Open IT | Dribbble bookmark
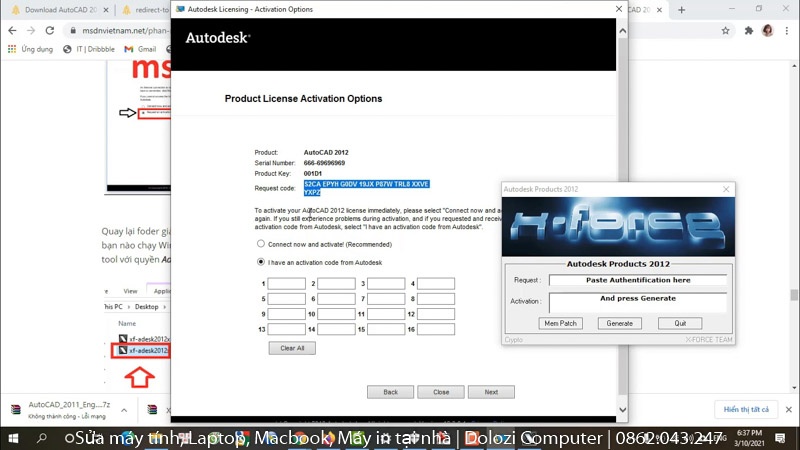 click(89, 49)
